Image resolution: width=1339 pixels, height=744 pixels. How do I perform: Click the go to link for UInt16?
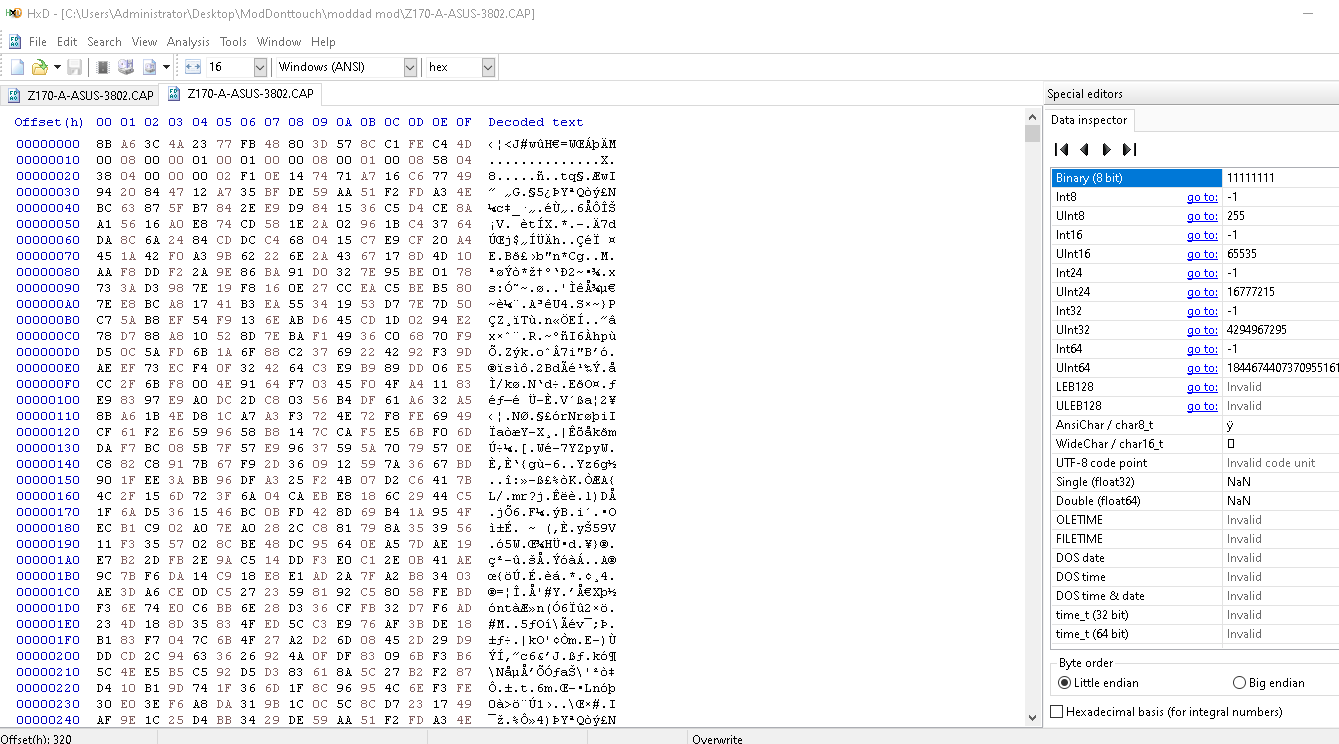[x=1202, y=254]
